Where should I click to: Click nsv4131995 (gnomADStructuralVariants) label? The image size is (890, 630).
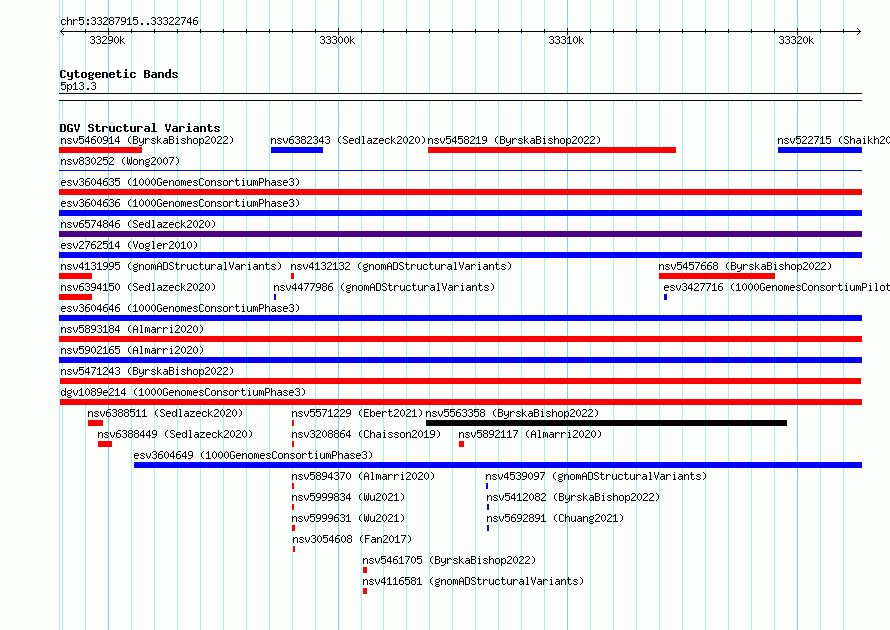(171, 266)
